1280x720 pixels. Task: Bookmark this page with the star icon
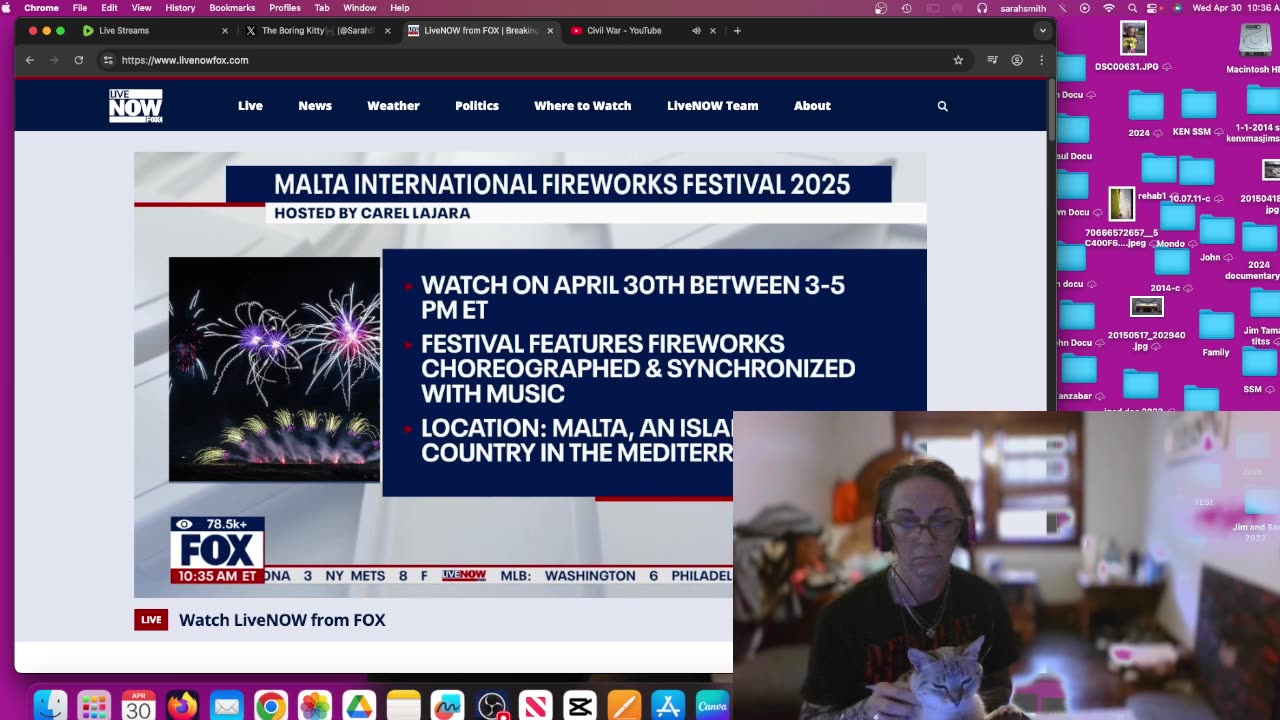tap(958, 60)
